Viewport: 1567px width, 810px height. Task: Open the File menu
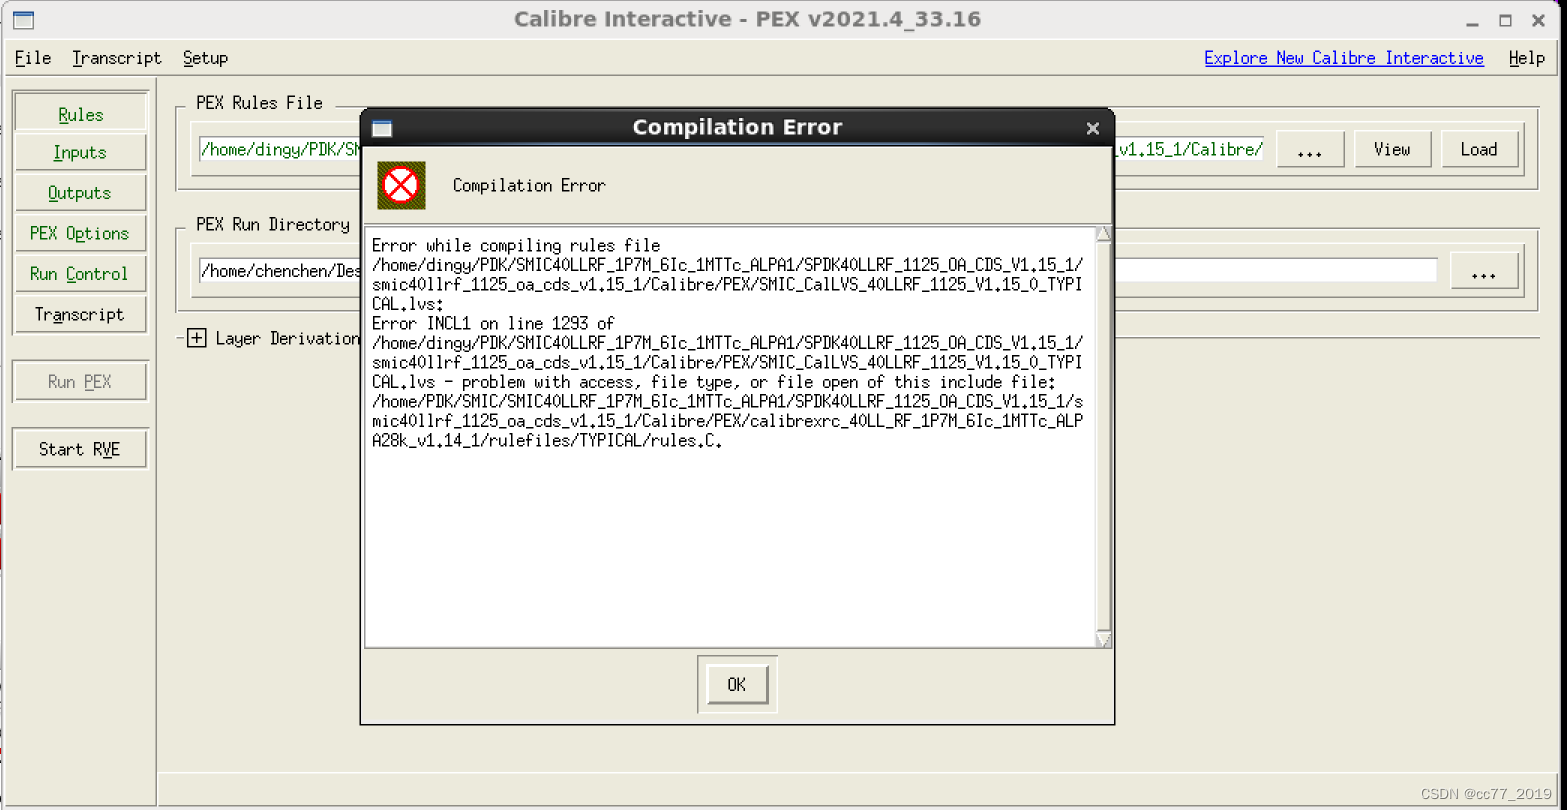33,58
